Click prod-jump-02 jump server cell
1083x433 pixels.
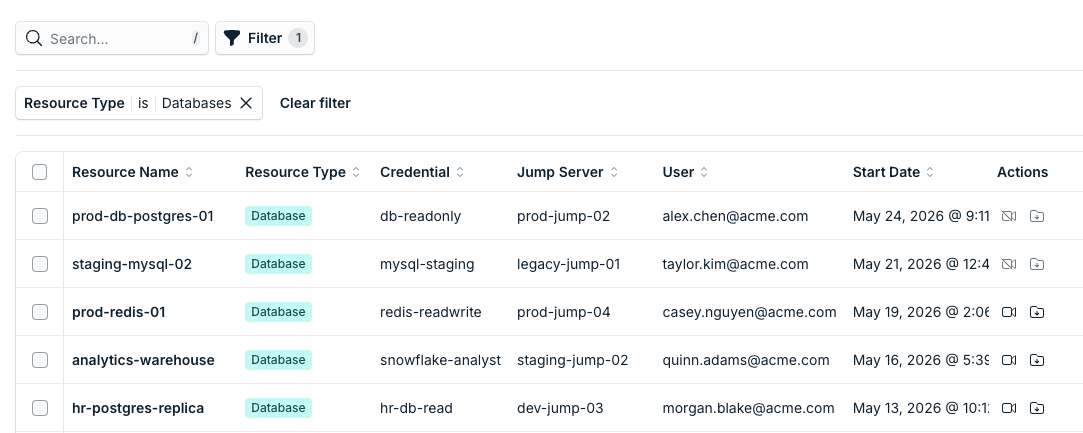click(564, 216)
